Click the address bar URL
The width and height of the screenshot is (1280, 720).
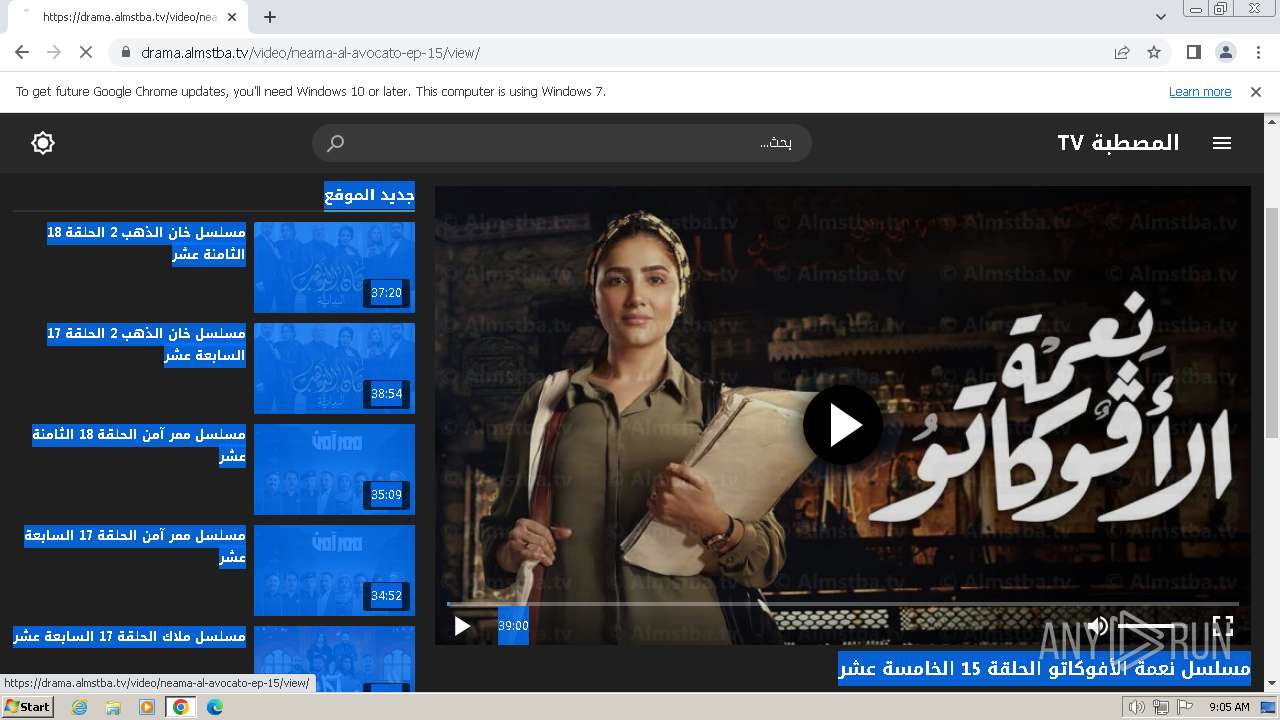pyautogui.click(x=310, y=52)
